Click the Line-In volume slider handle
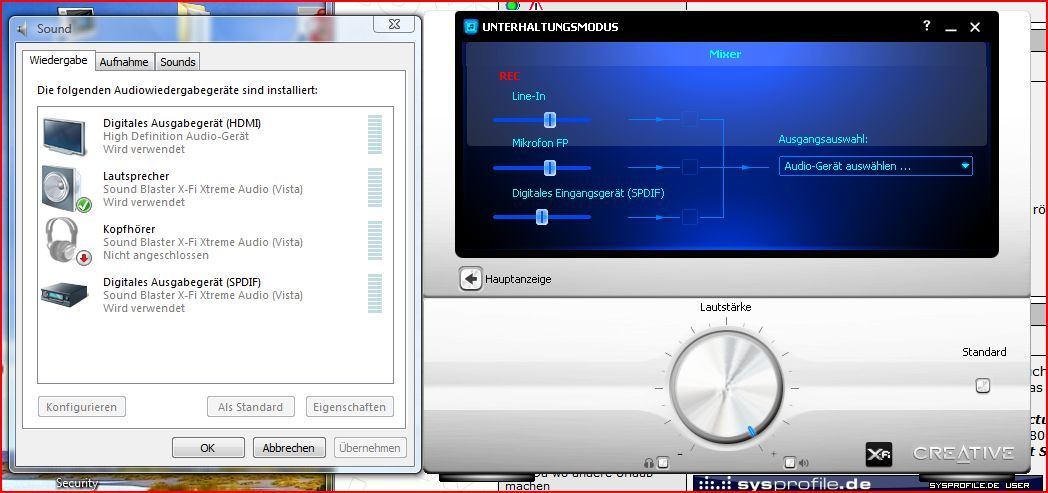1048x493 pixels. (549, 120)
